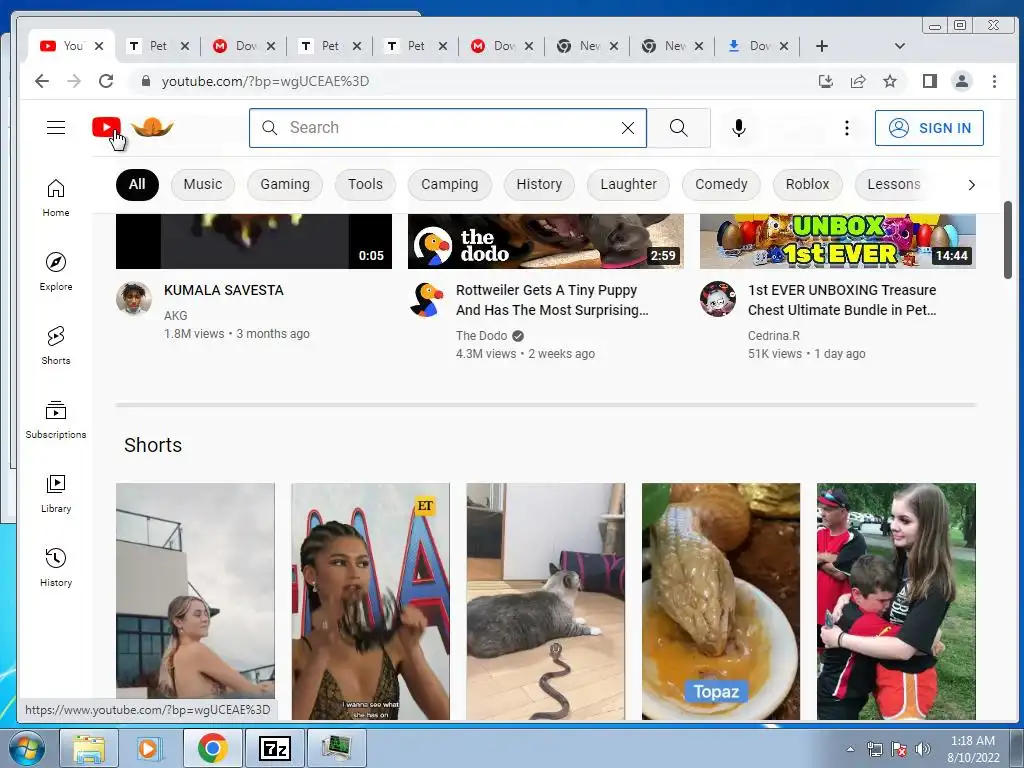Open 7-Zip from the taskbar

pos(274,748)
